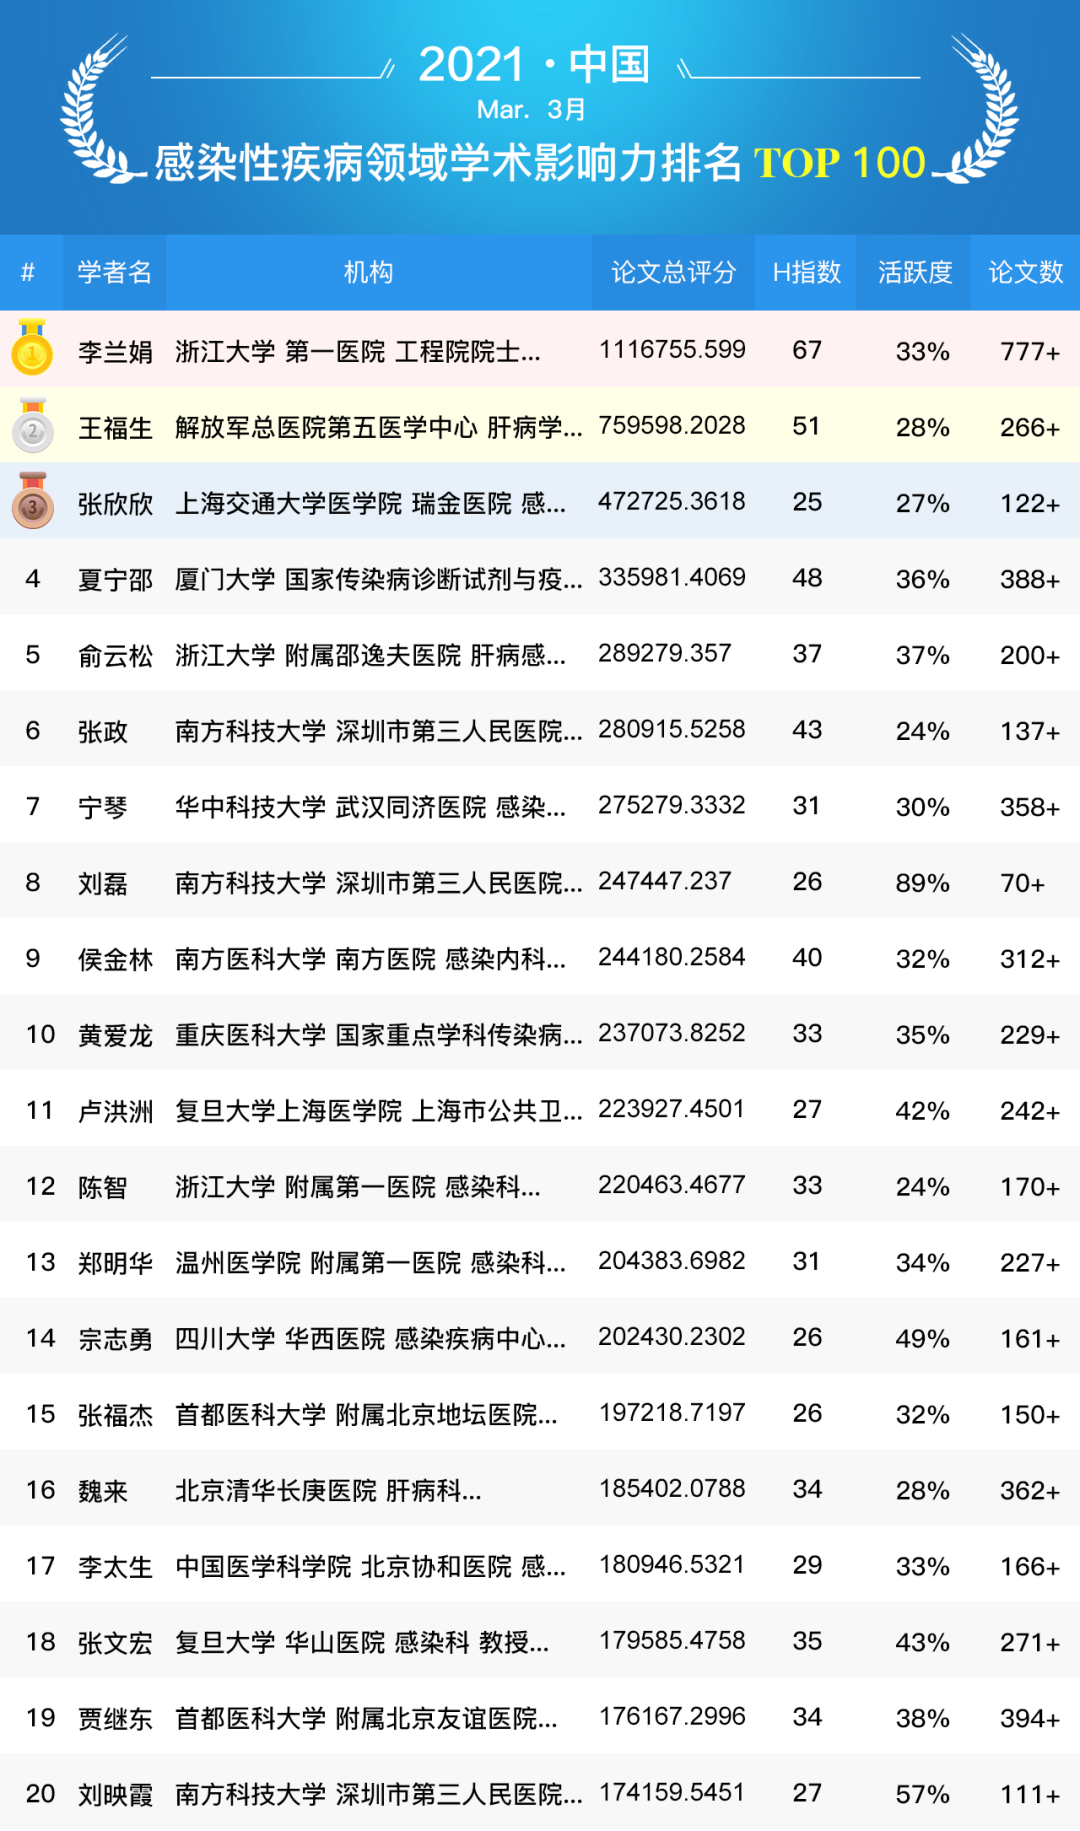Click the score 1116755.599
This screenshot has width=1080, height=1831.
click(672, 350)
